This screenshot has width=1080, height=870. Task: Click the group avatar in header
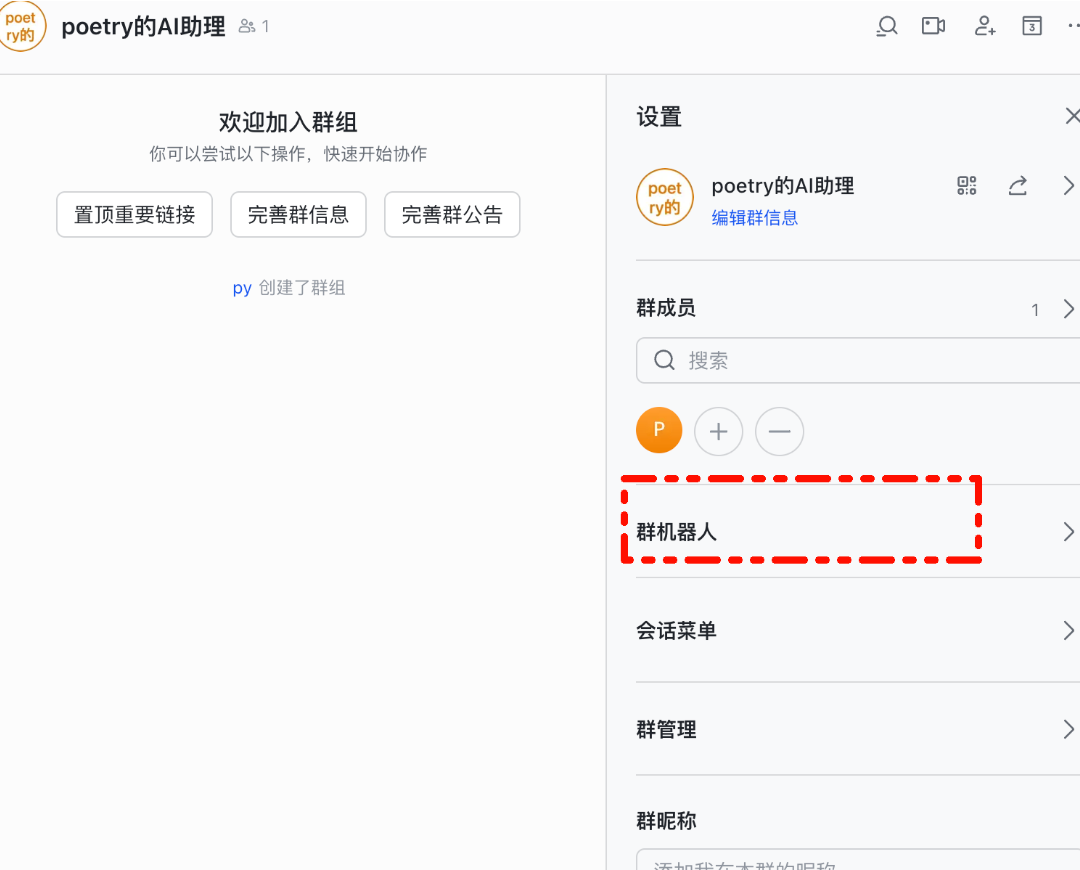coord(21,26)
